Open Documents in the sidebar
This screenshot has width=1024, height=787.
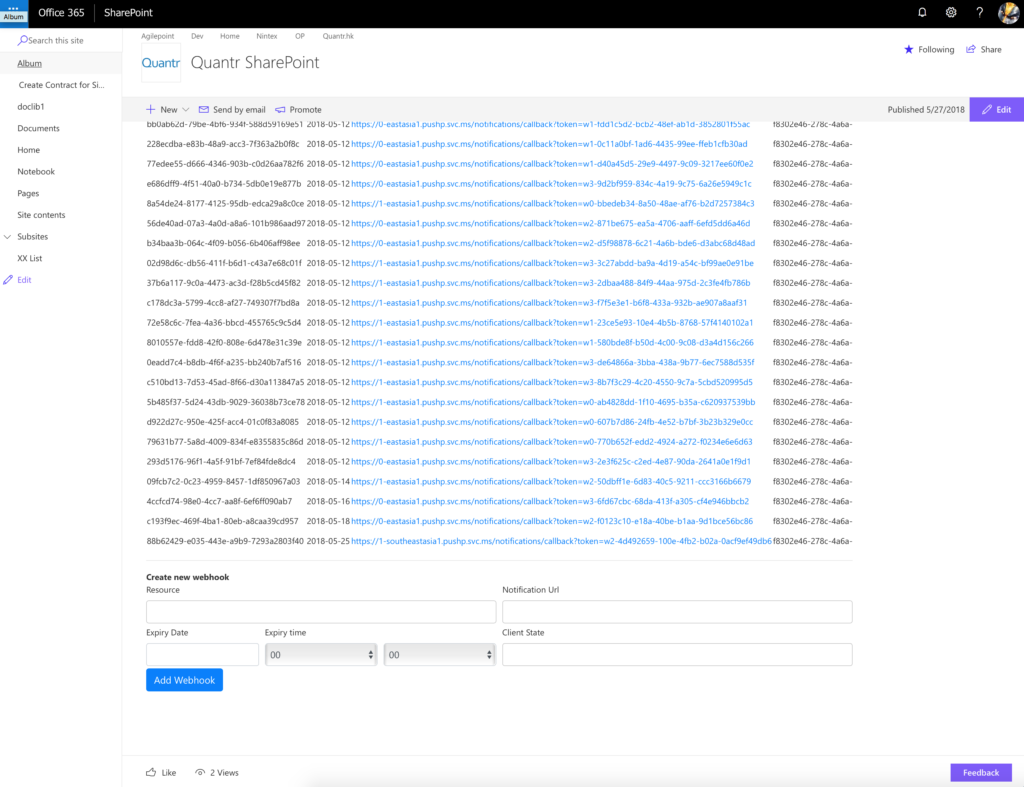coord(39,129)
